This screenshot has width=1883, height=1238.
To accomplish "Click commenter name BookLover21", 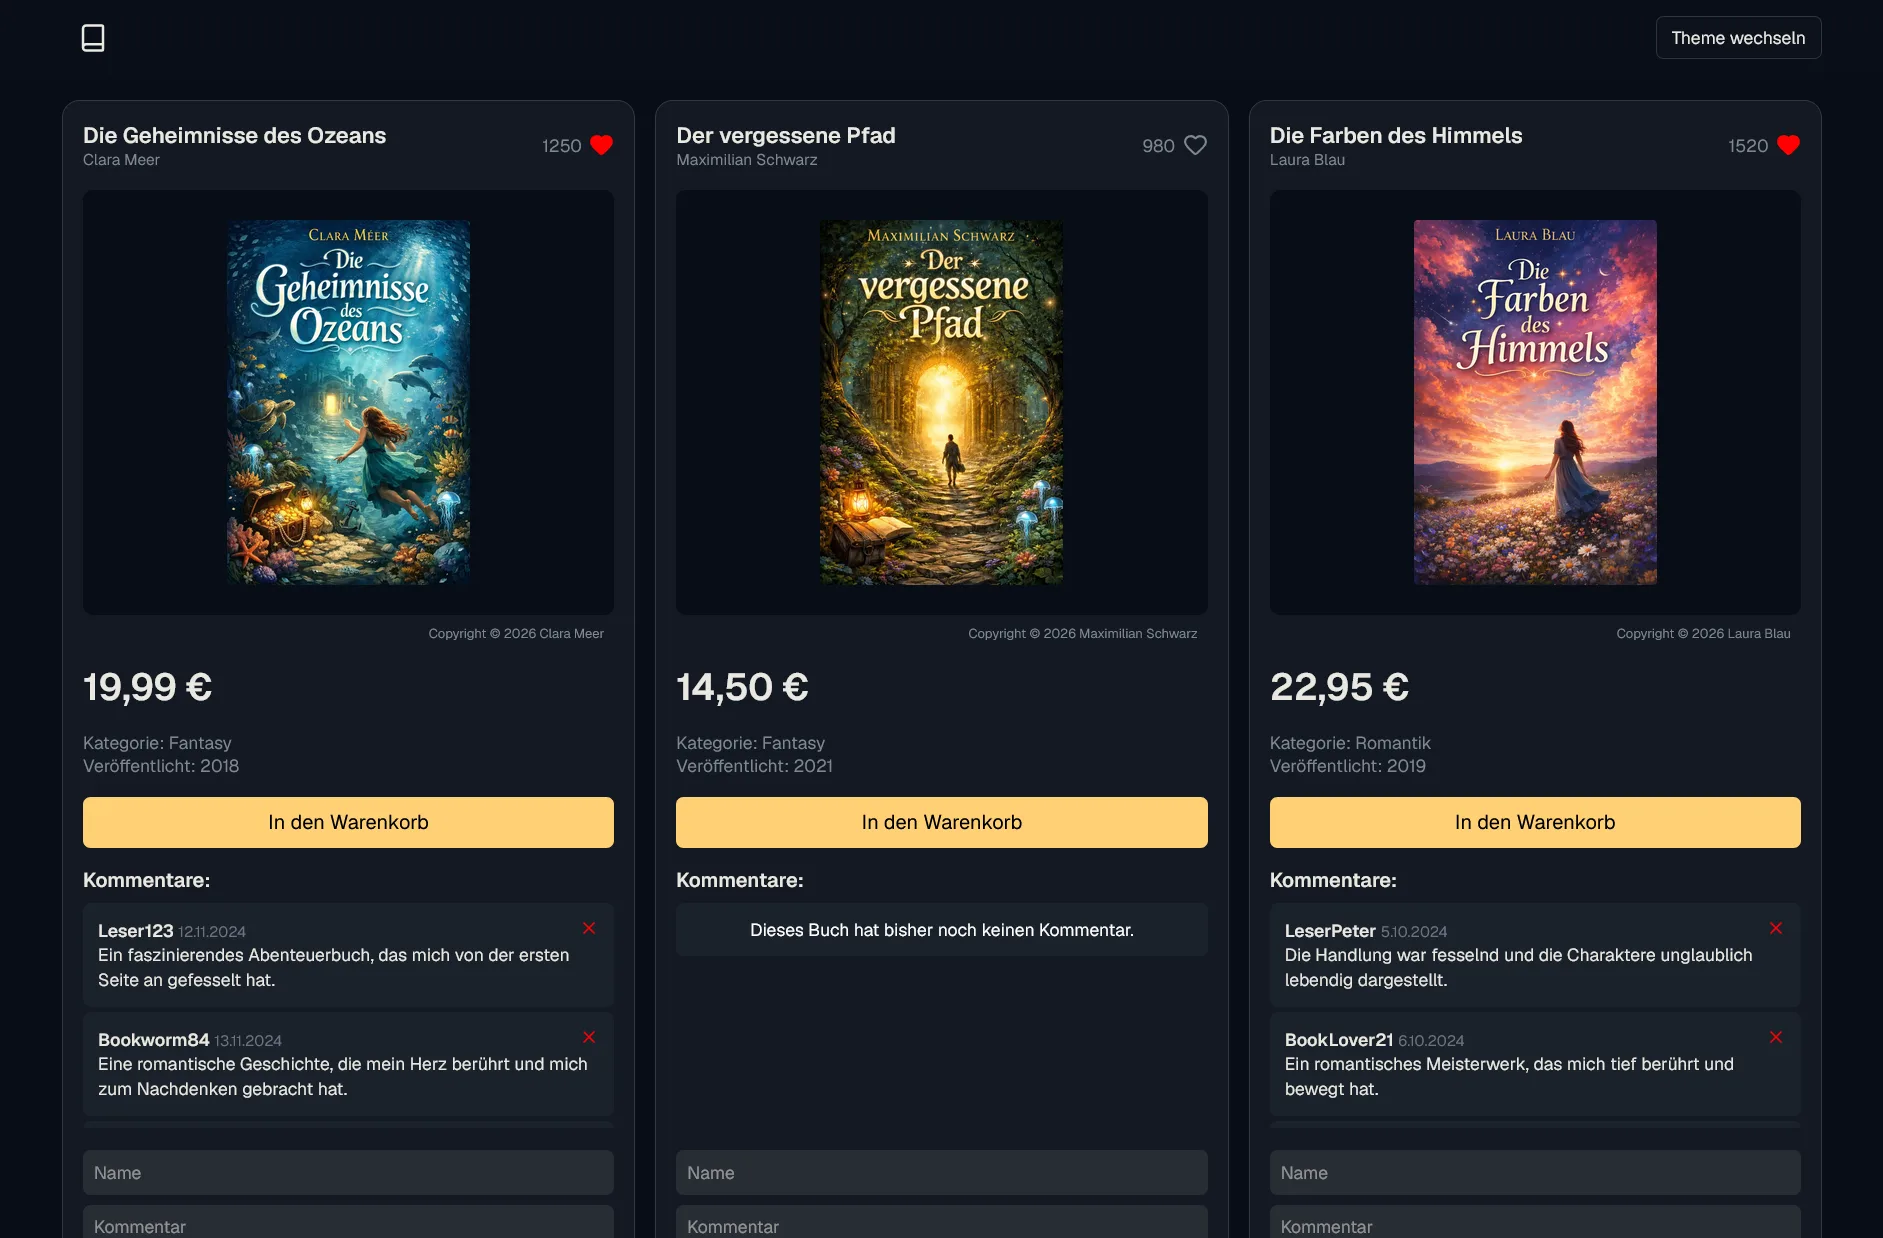I will click(x=1339, y=1040).
